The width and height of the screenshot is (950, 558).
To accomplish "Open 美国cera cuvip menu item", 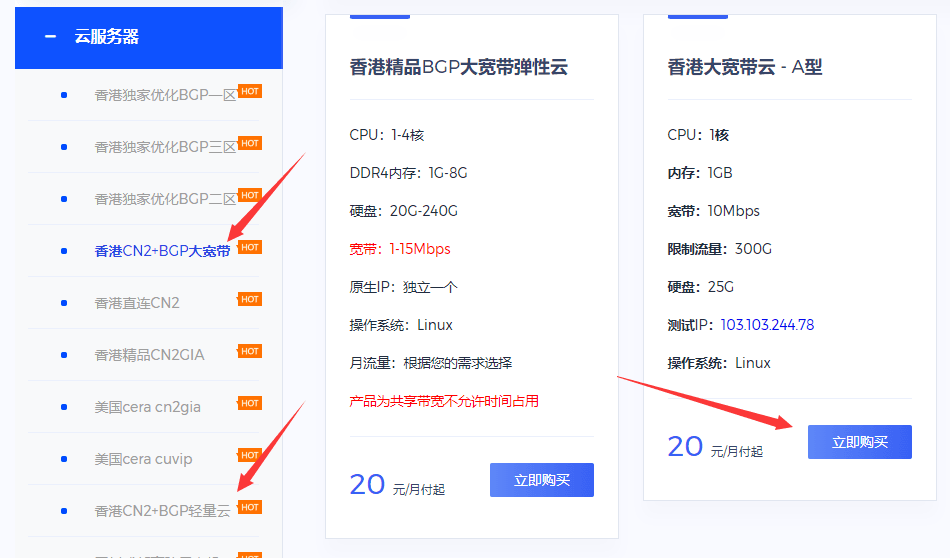I will tap(143, 459).
